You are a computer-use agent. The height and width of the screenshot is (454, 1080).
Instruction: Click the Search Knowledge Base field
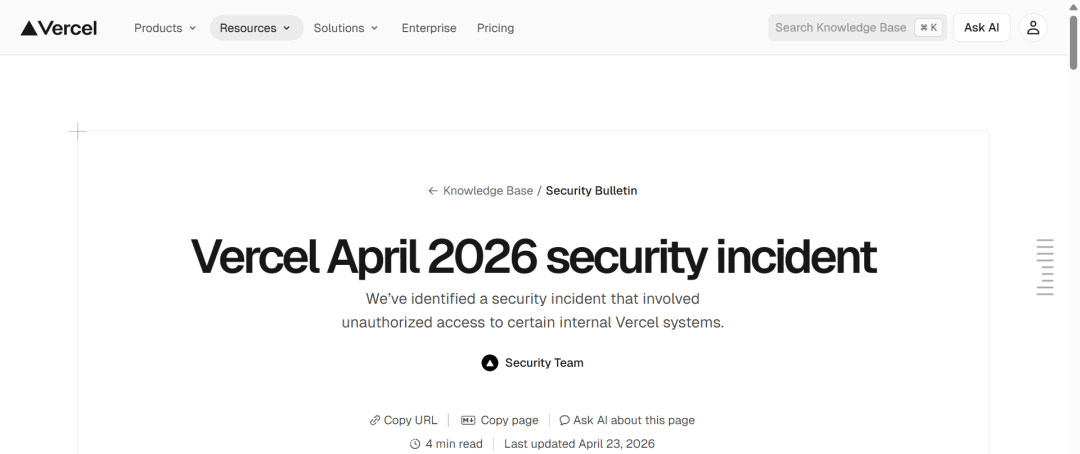[840, 28]
